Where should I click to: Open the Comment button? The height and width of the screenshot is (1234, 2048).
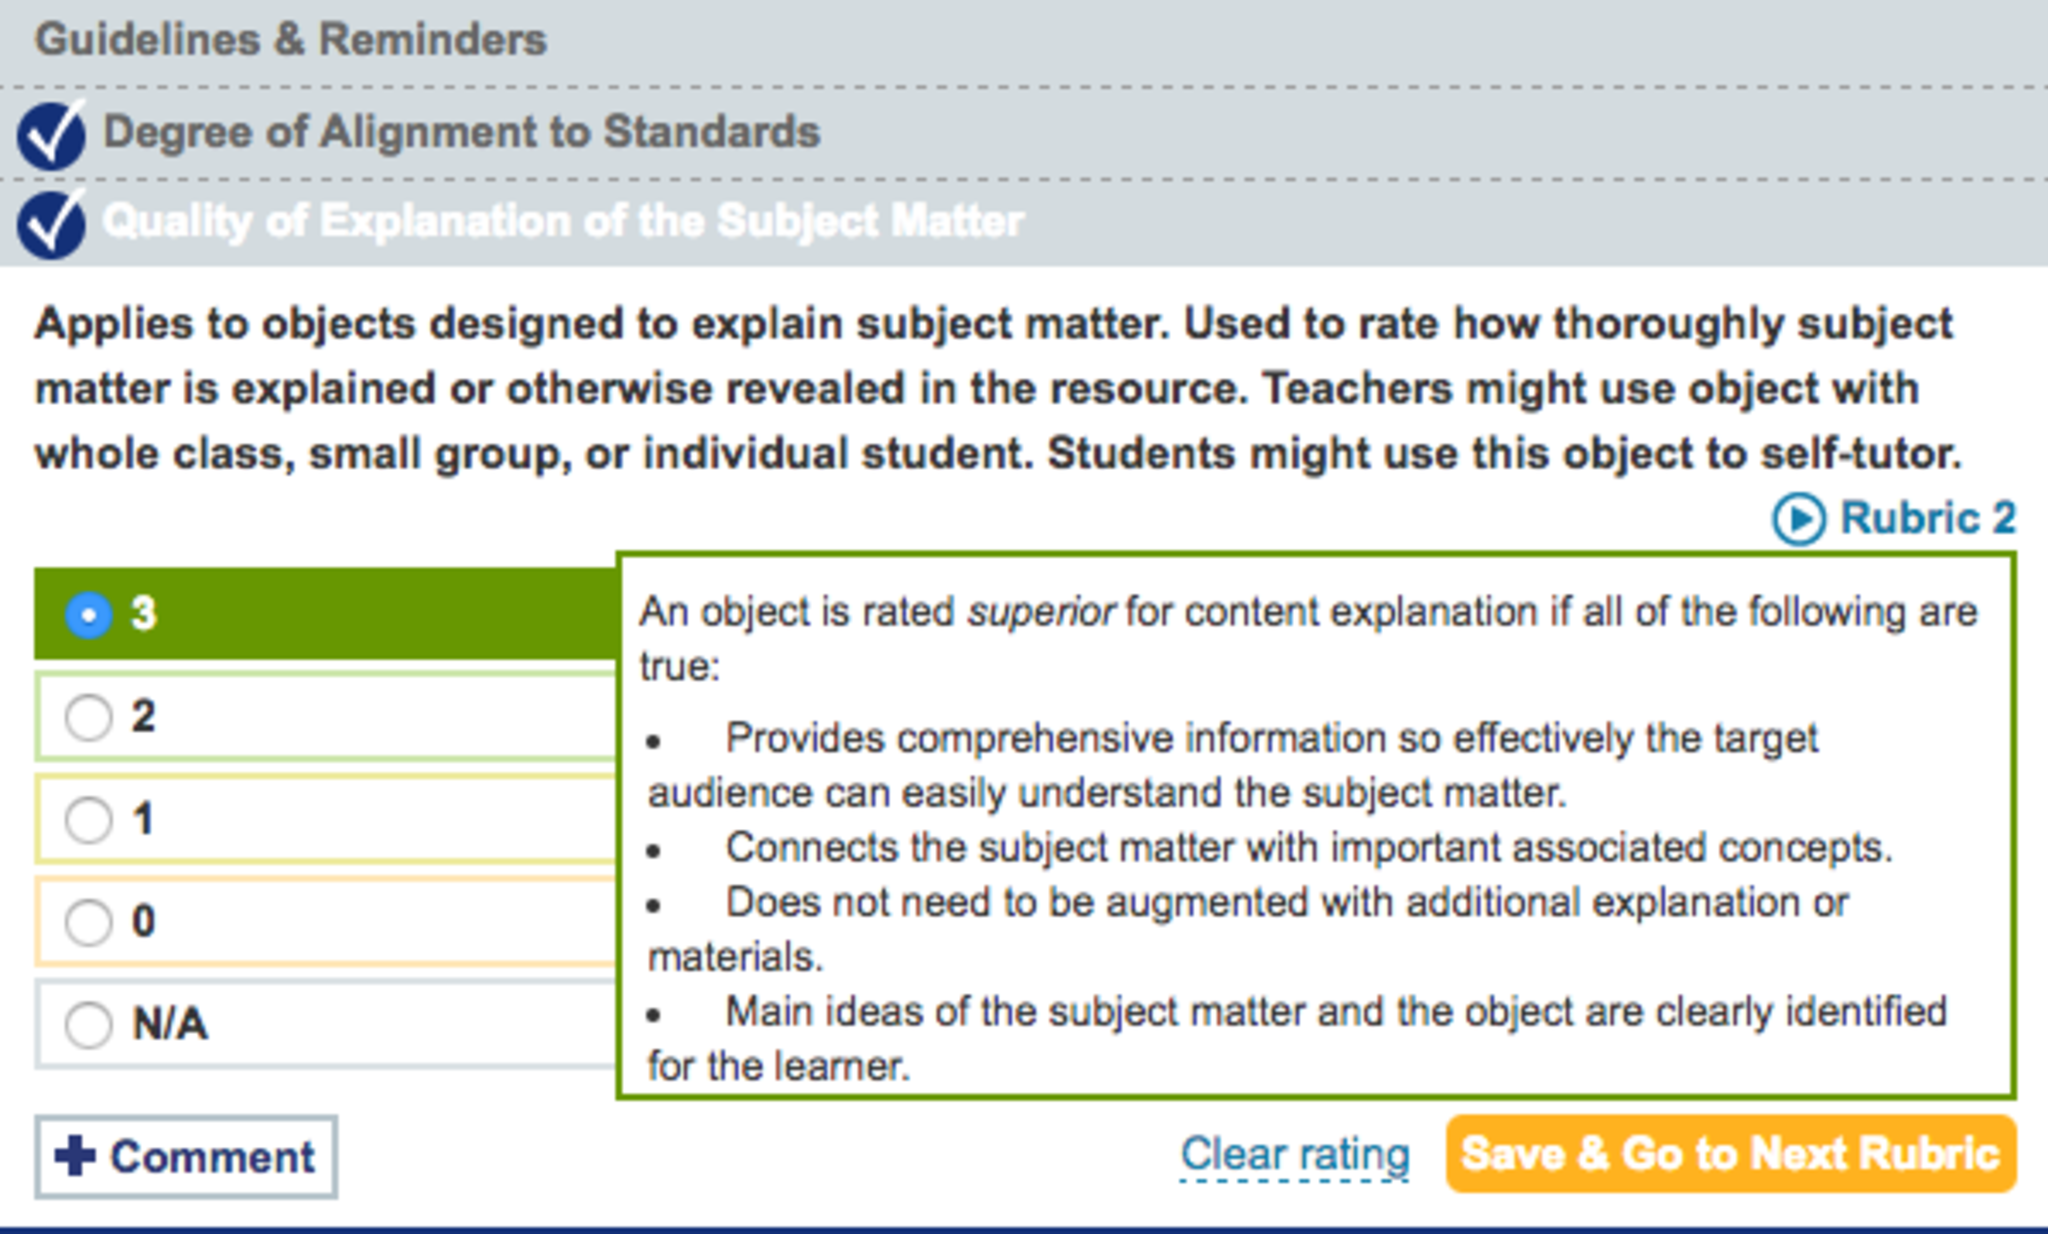click(x=186, y=1157)
